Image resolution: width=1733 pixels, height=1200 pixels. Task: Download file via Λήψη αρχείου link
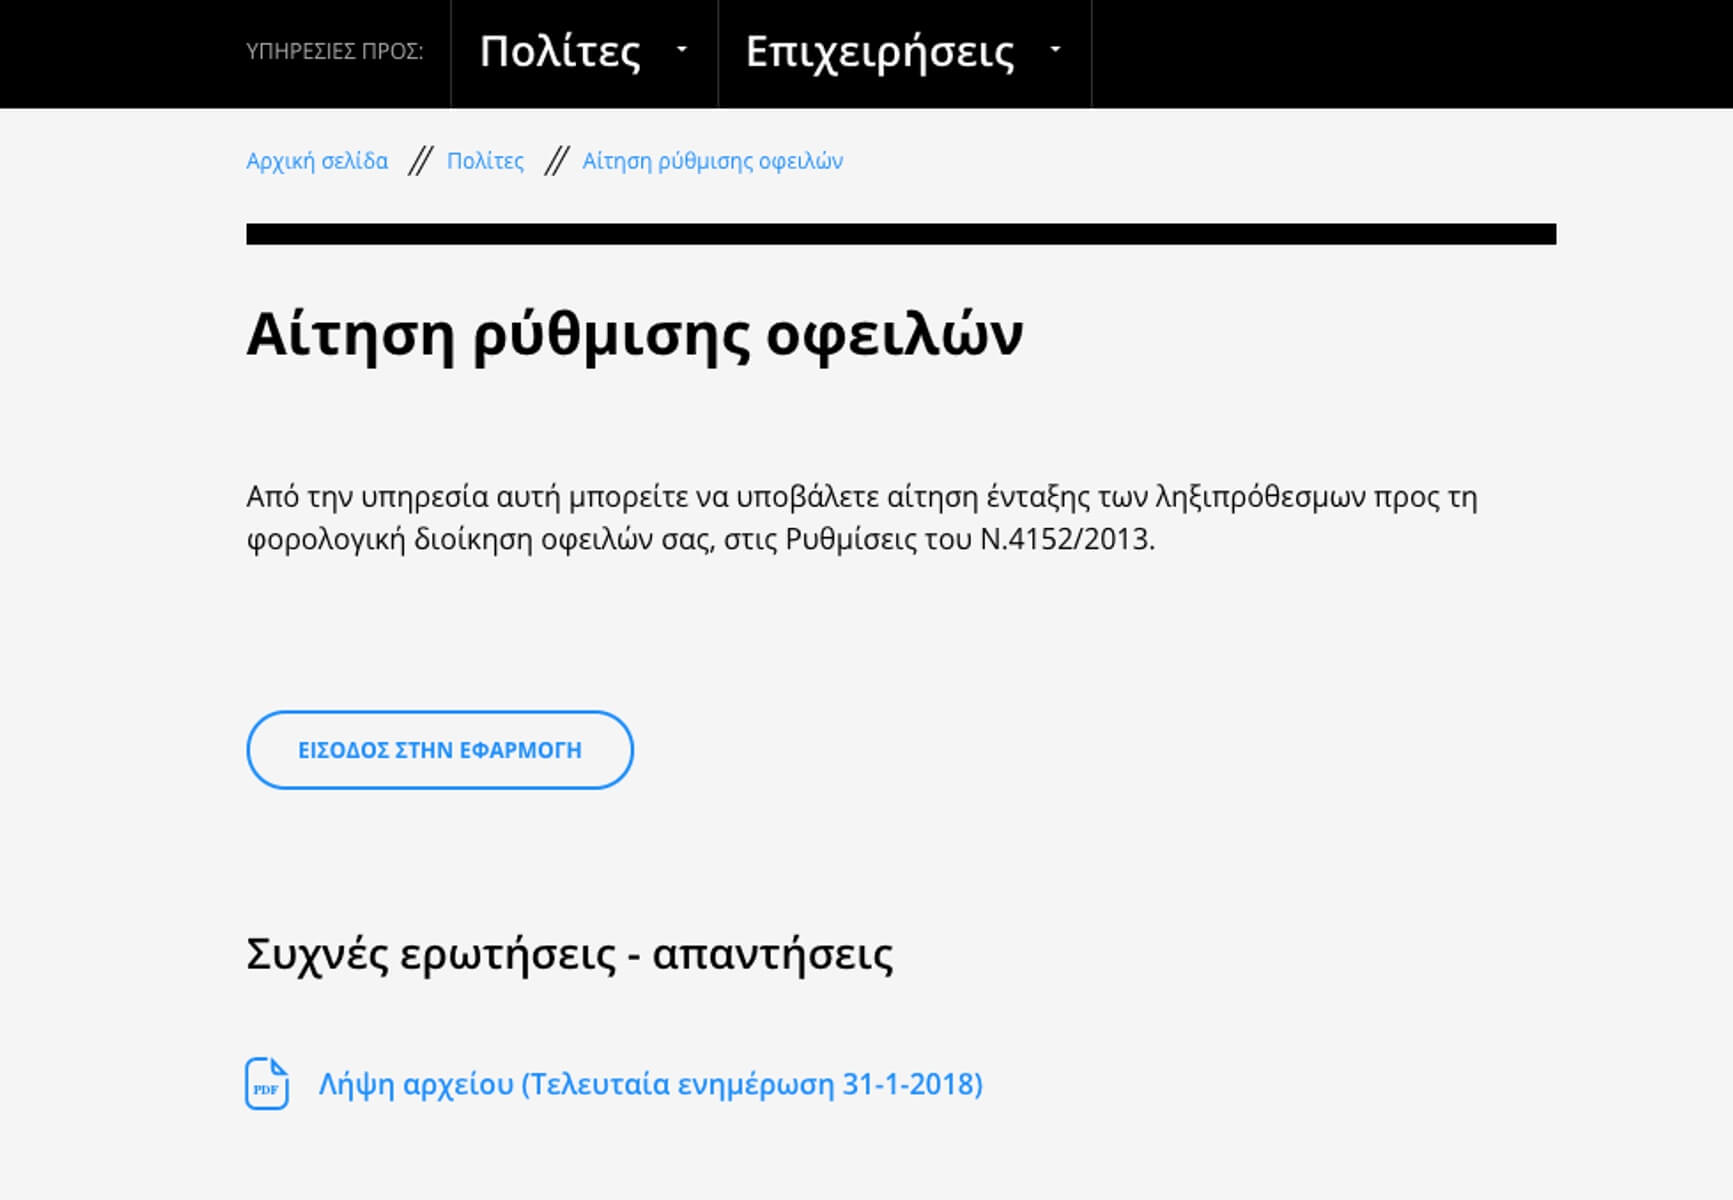pyautogui.click(x=650, y=1084)
